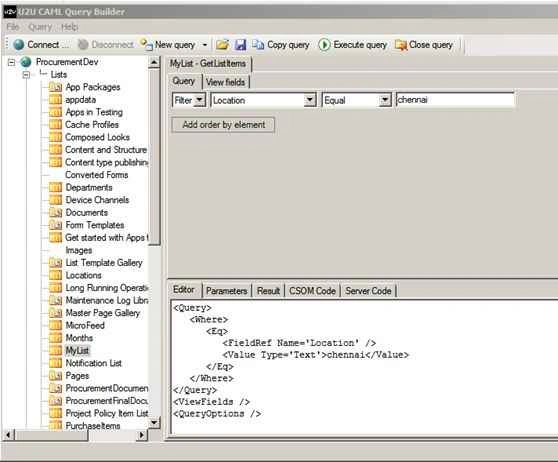Click the Close query icon
558x462 pixels.
tap(401, 45)
